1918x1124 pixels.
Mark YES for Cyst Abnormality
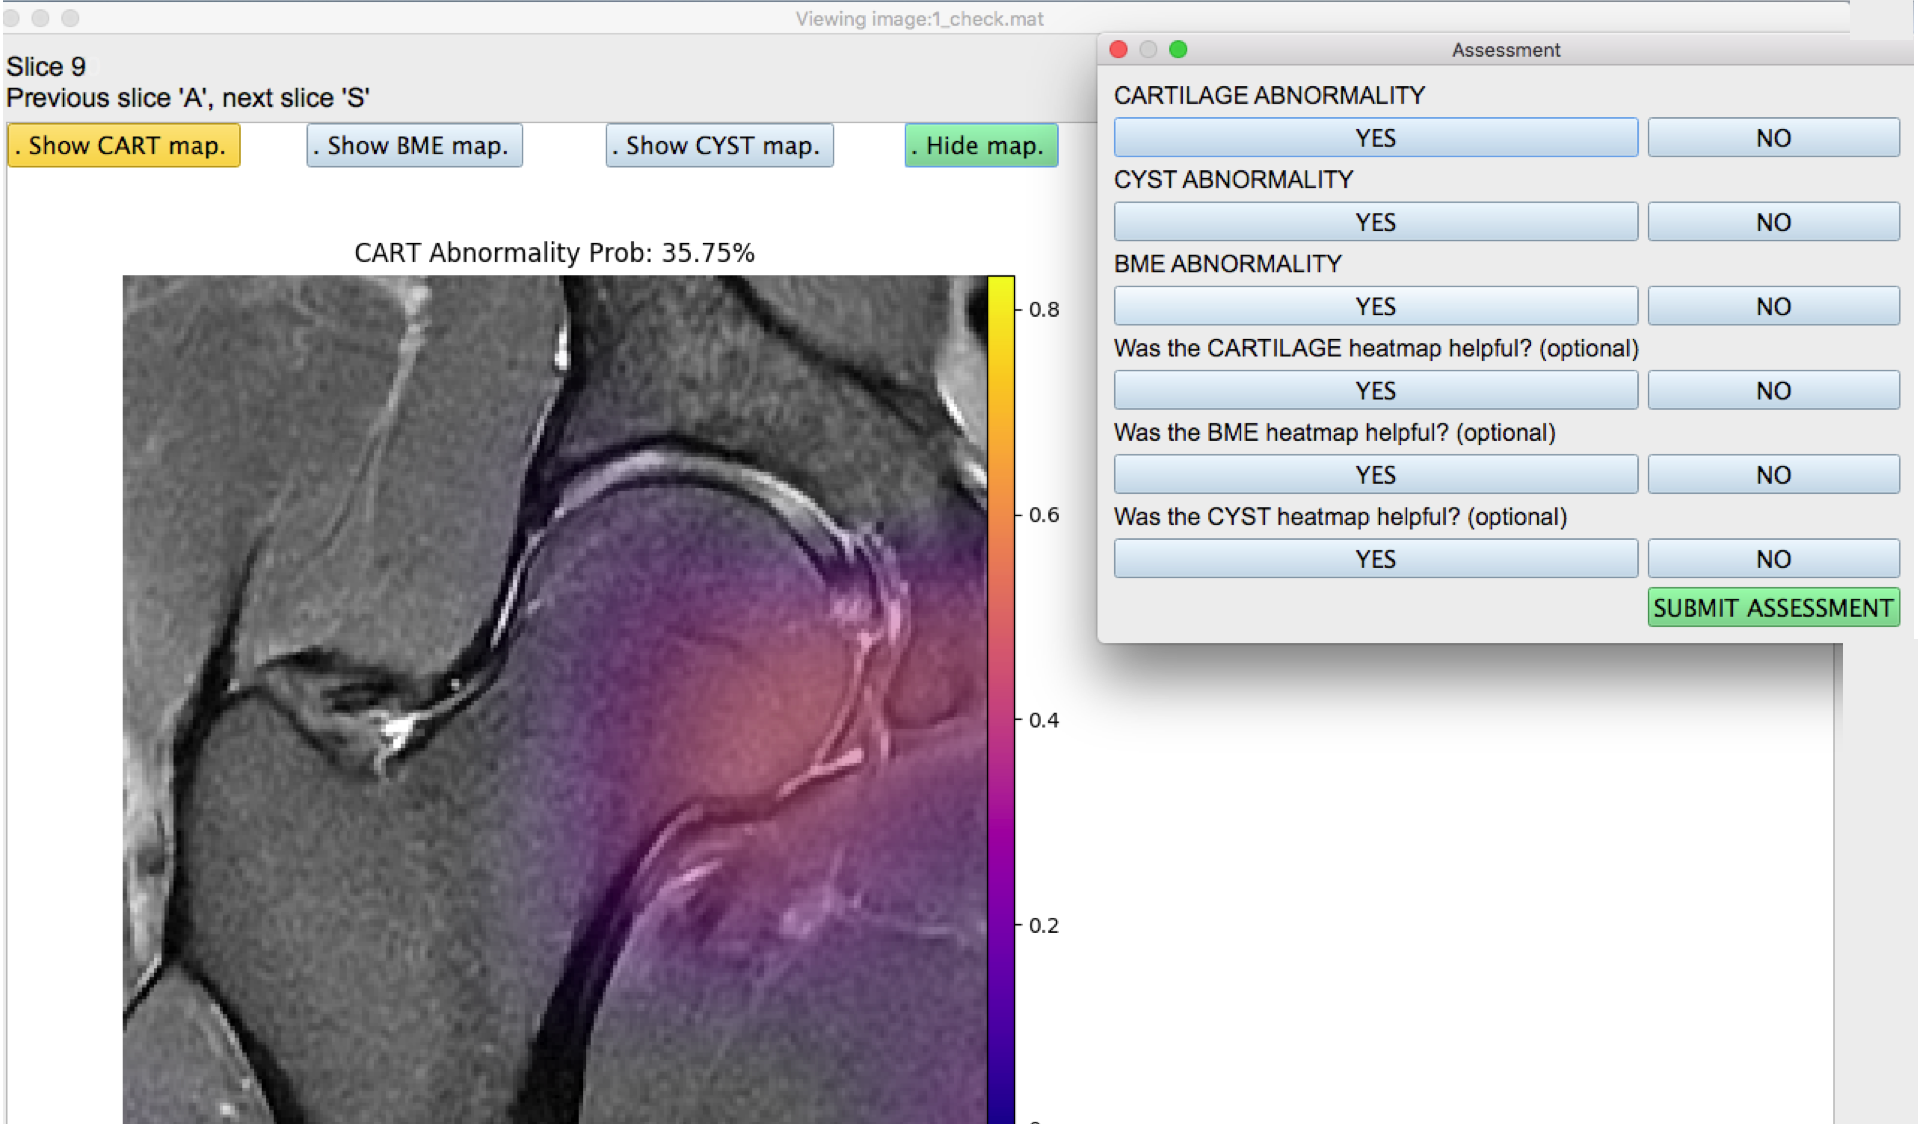(x=1375, y=222)
